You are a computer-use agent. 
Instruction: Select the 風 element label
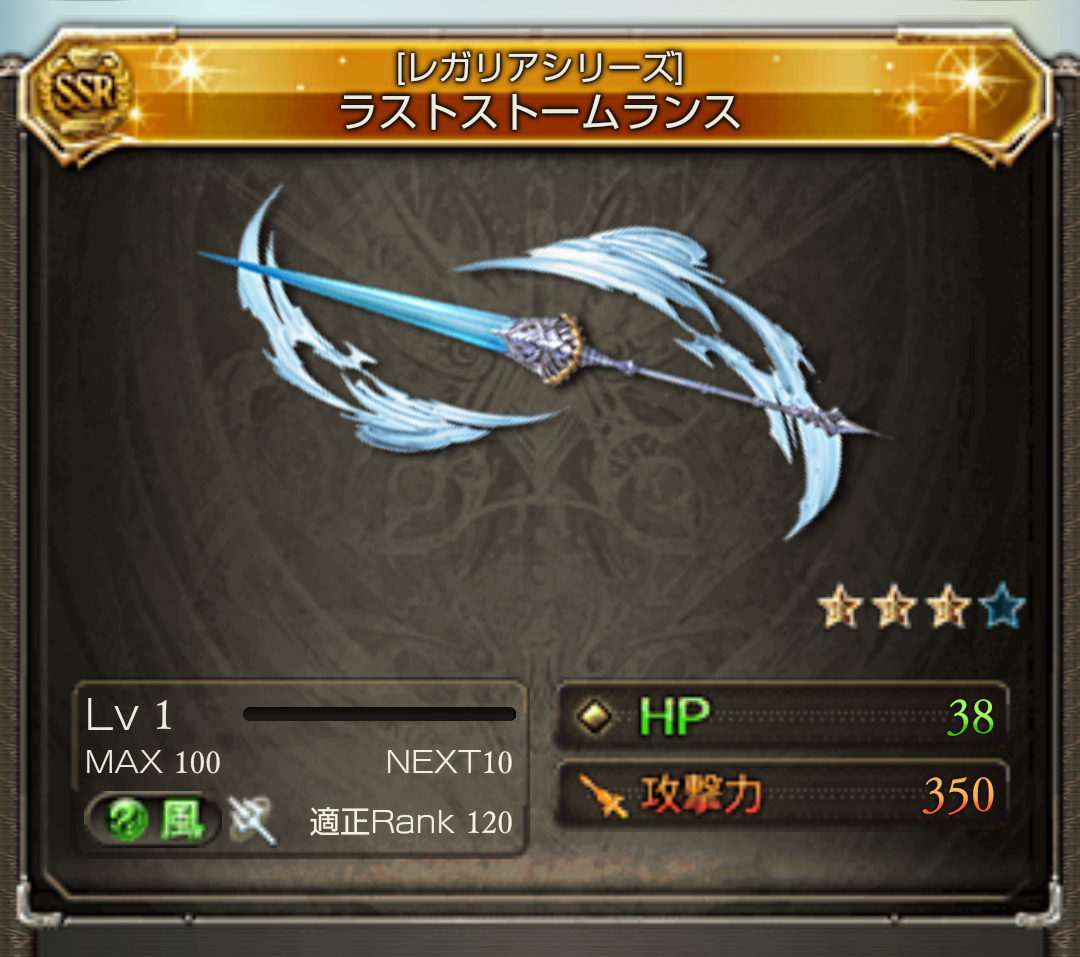(x=182, y=820)
